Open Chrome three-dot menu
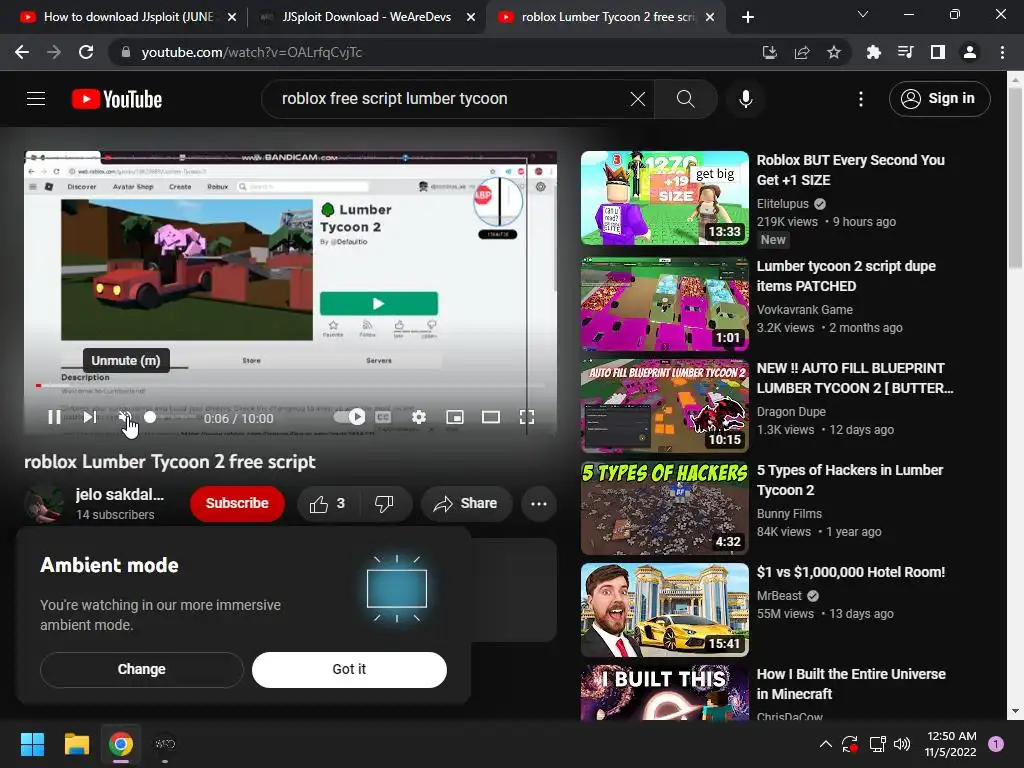Image resolution: width=1024 pixels, height=768 pixels. tap(1002, 52)
